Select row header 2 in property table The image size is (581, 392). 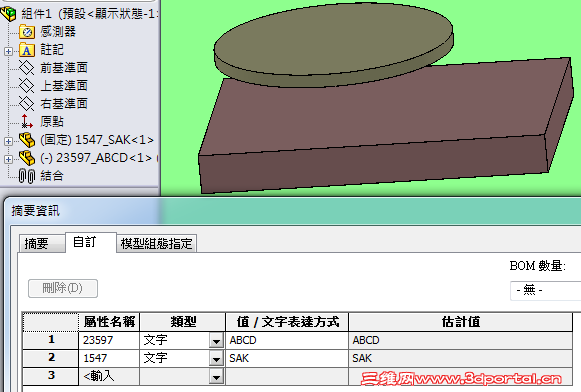(51, 358)
